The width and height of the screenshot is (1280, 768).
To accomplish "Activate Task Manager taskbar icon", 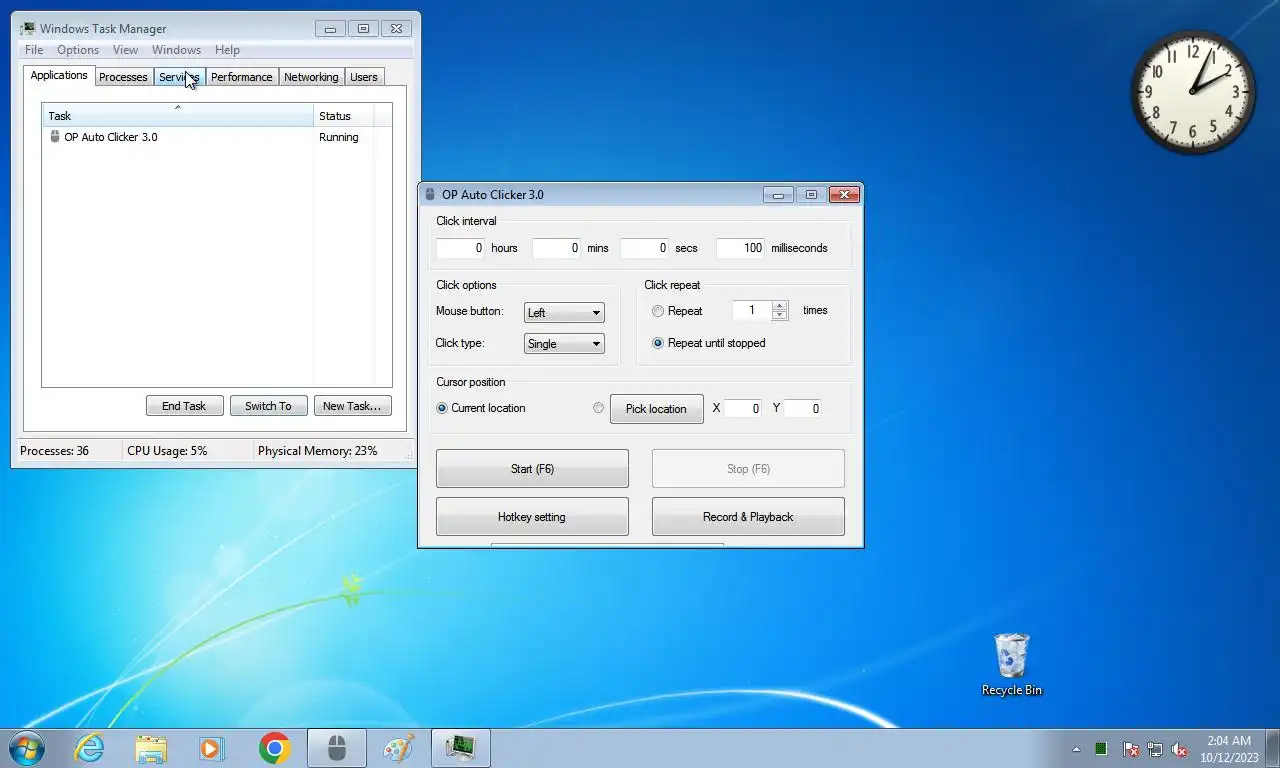I will (x=460, y=748).
